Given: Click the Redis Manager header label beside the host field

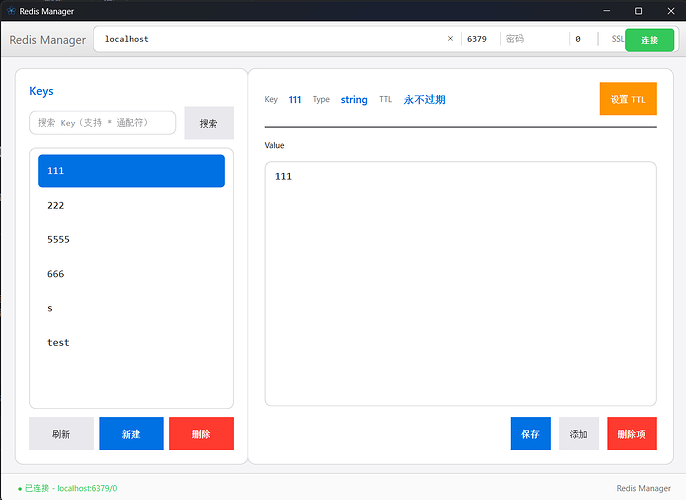Looking at the screenshot, I should [48, 40].
